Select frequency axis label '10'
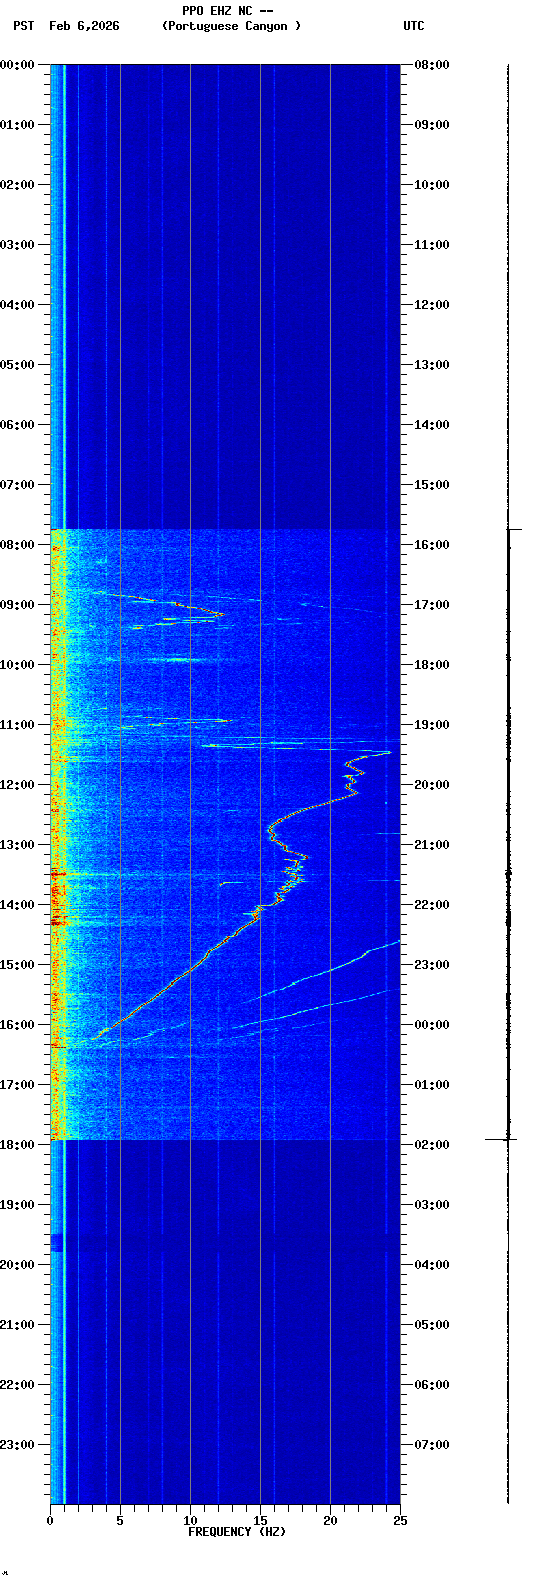Image resolution: width=552 pixels, height=1584 pixels. 190,1521
